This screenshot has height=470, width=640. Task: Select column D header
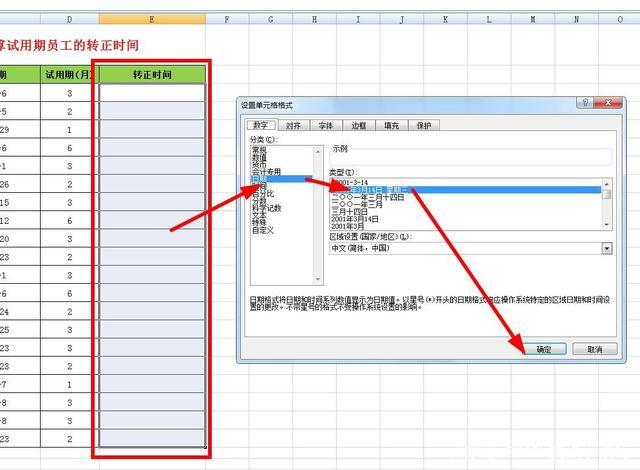tap(69, 19)
